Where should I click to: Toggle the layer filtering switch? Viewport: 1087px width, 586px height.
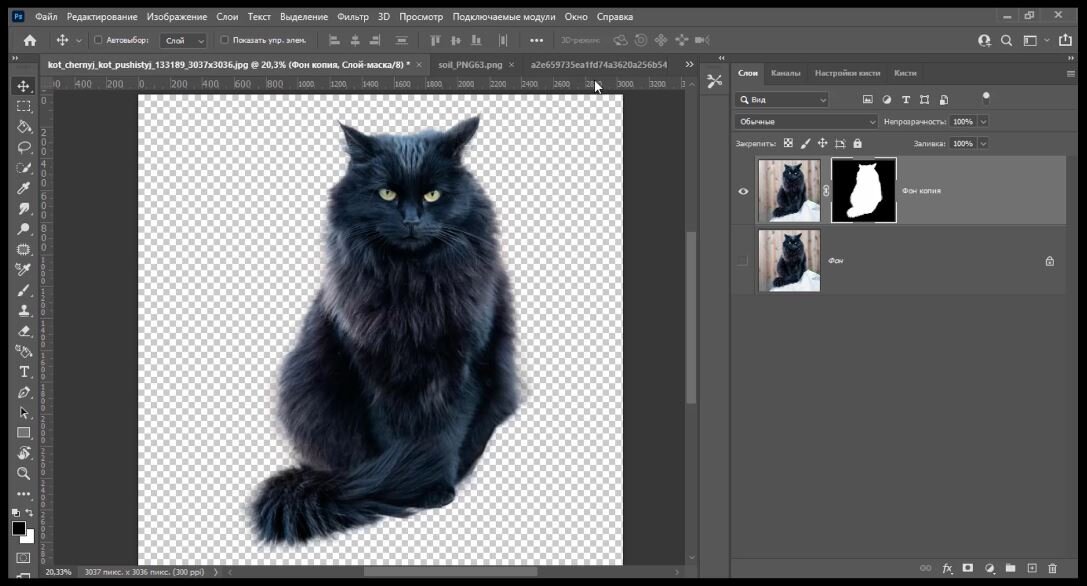[986, 98]
